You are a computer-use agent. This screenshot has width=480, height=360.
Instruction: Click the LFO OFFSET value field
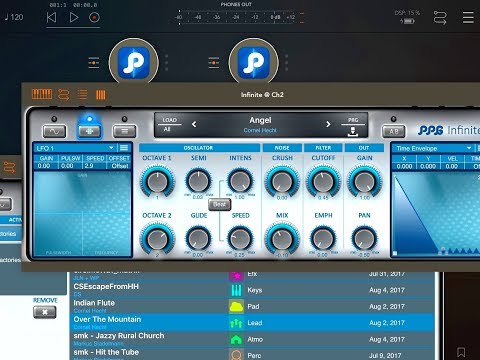click(120, 166)
